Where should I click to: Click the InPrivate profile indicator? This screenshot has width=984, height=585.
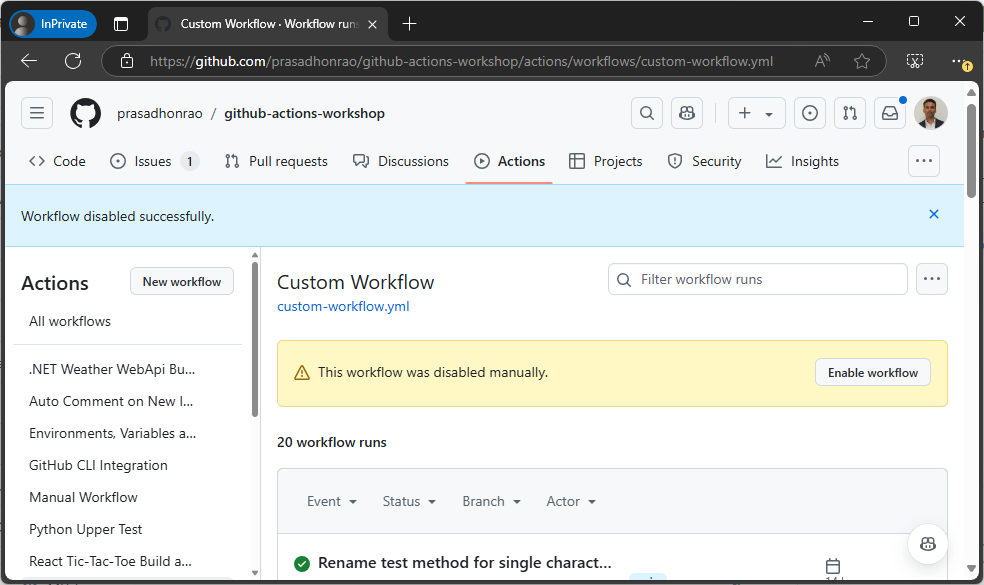53,24
